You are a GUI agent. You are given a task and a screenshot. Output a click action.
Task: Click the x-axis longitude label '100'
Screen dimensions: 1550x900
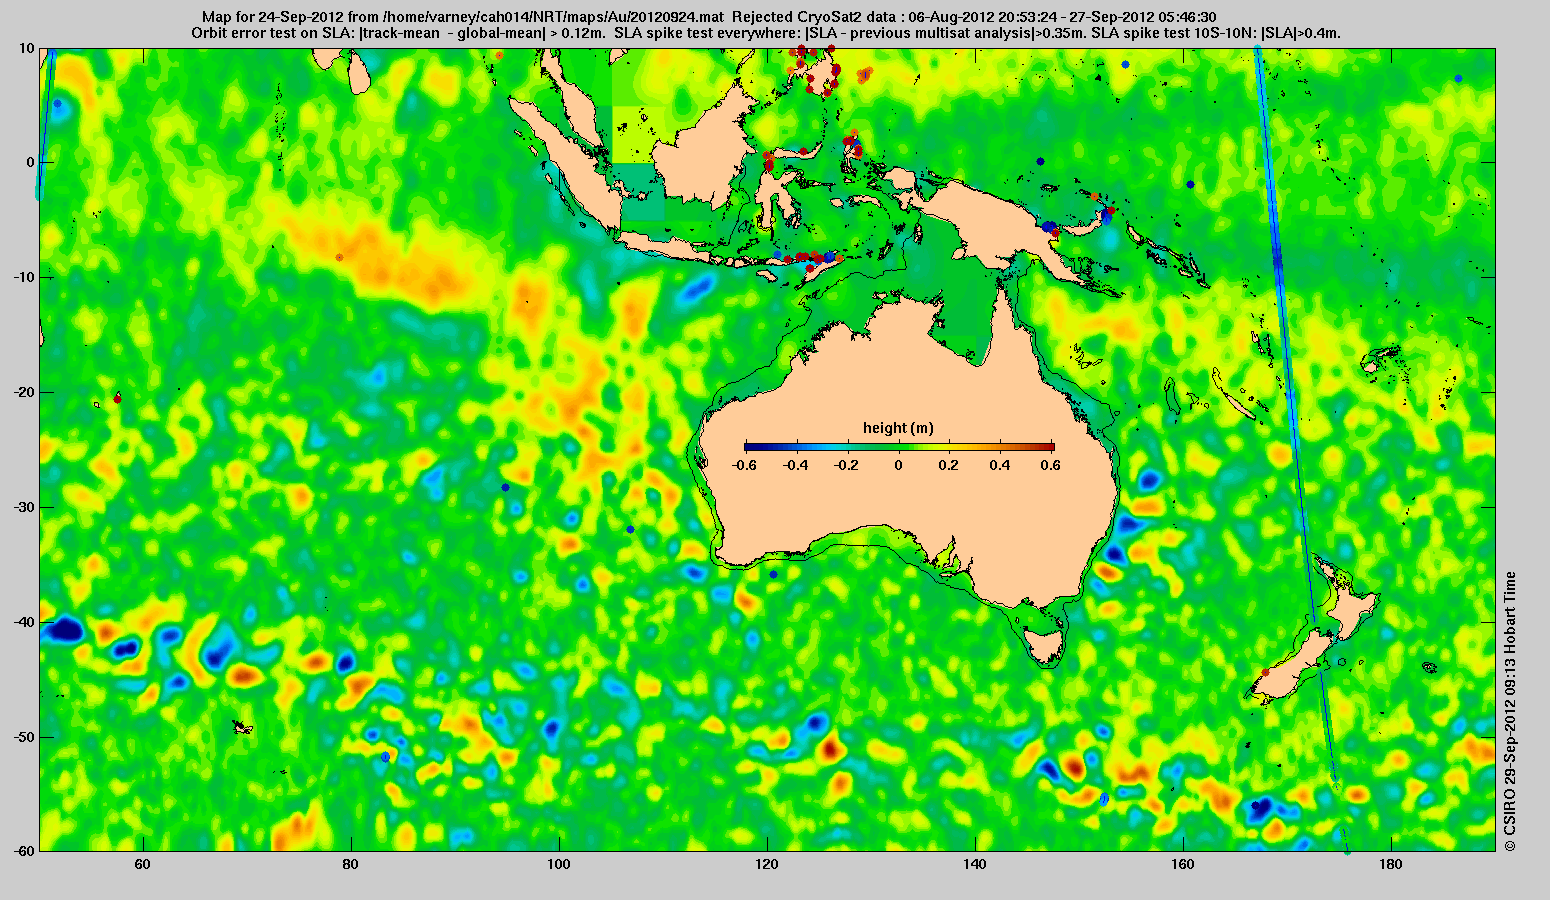coord(559,864)
